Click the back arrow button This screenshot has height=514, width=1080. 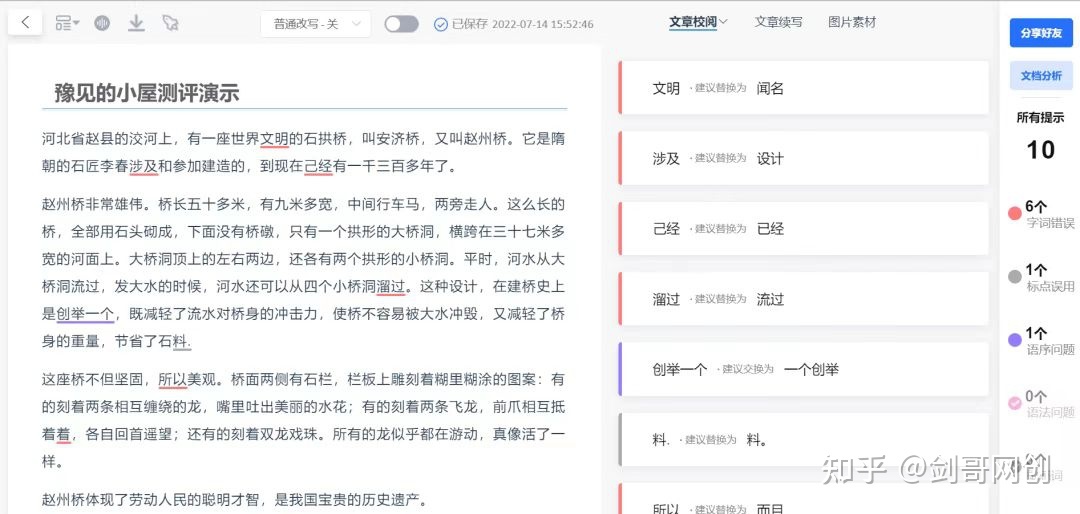(25, 22)
